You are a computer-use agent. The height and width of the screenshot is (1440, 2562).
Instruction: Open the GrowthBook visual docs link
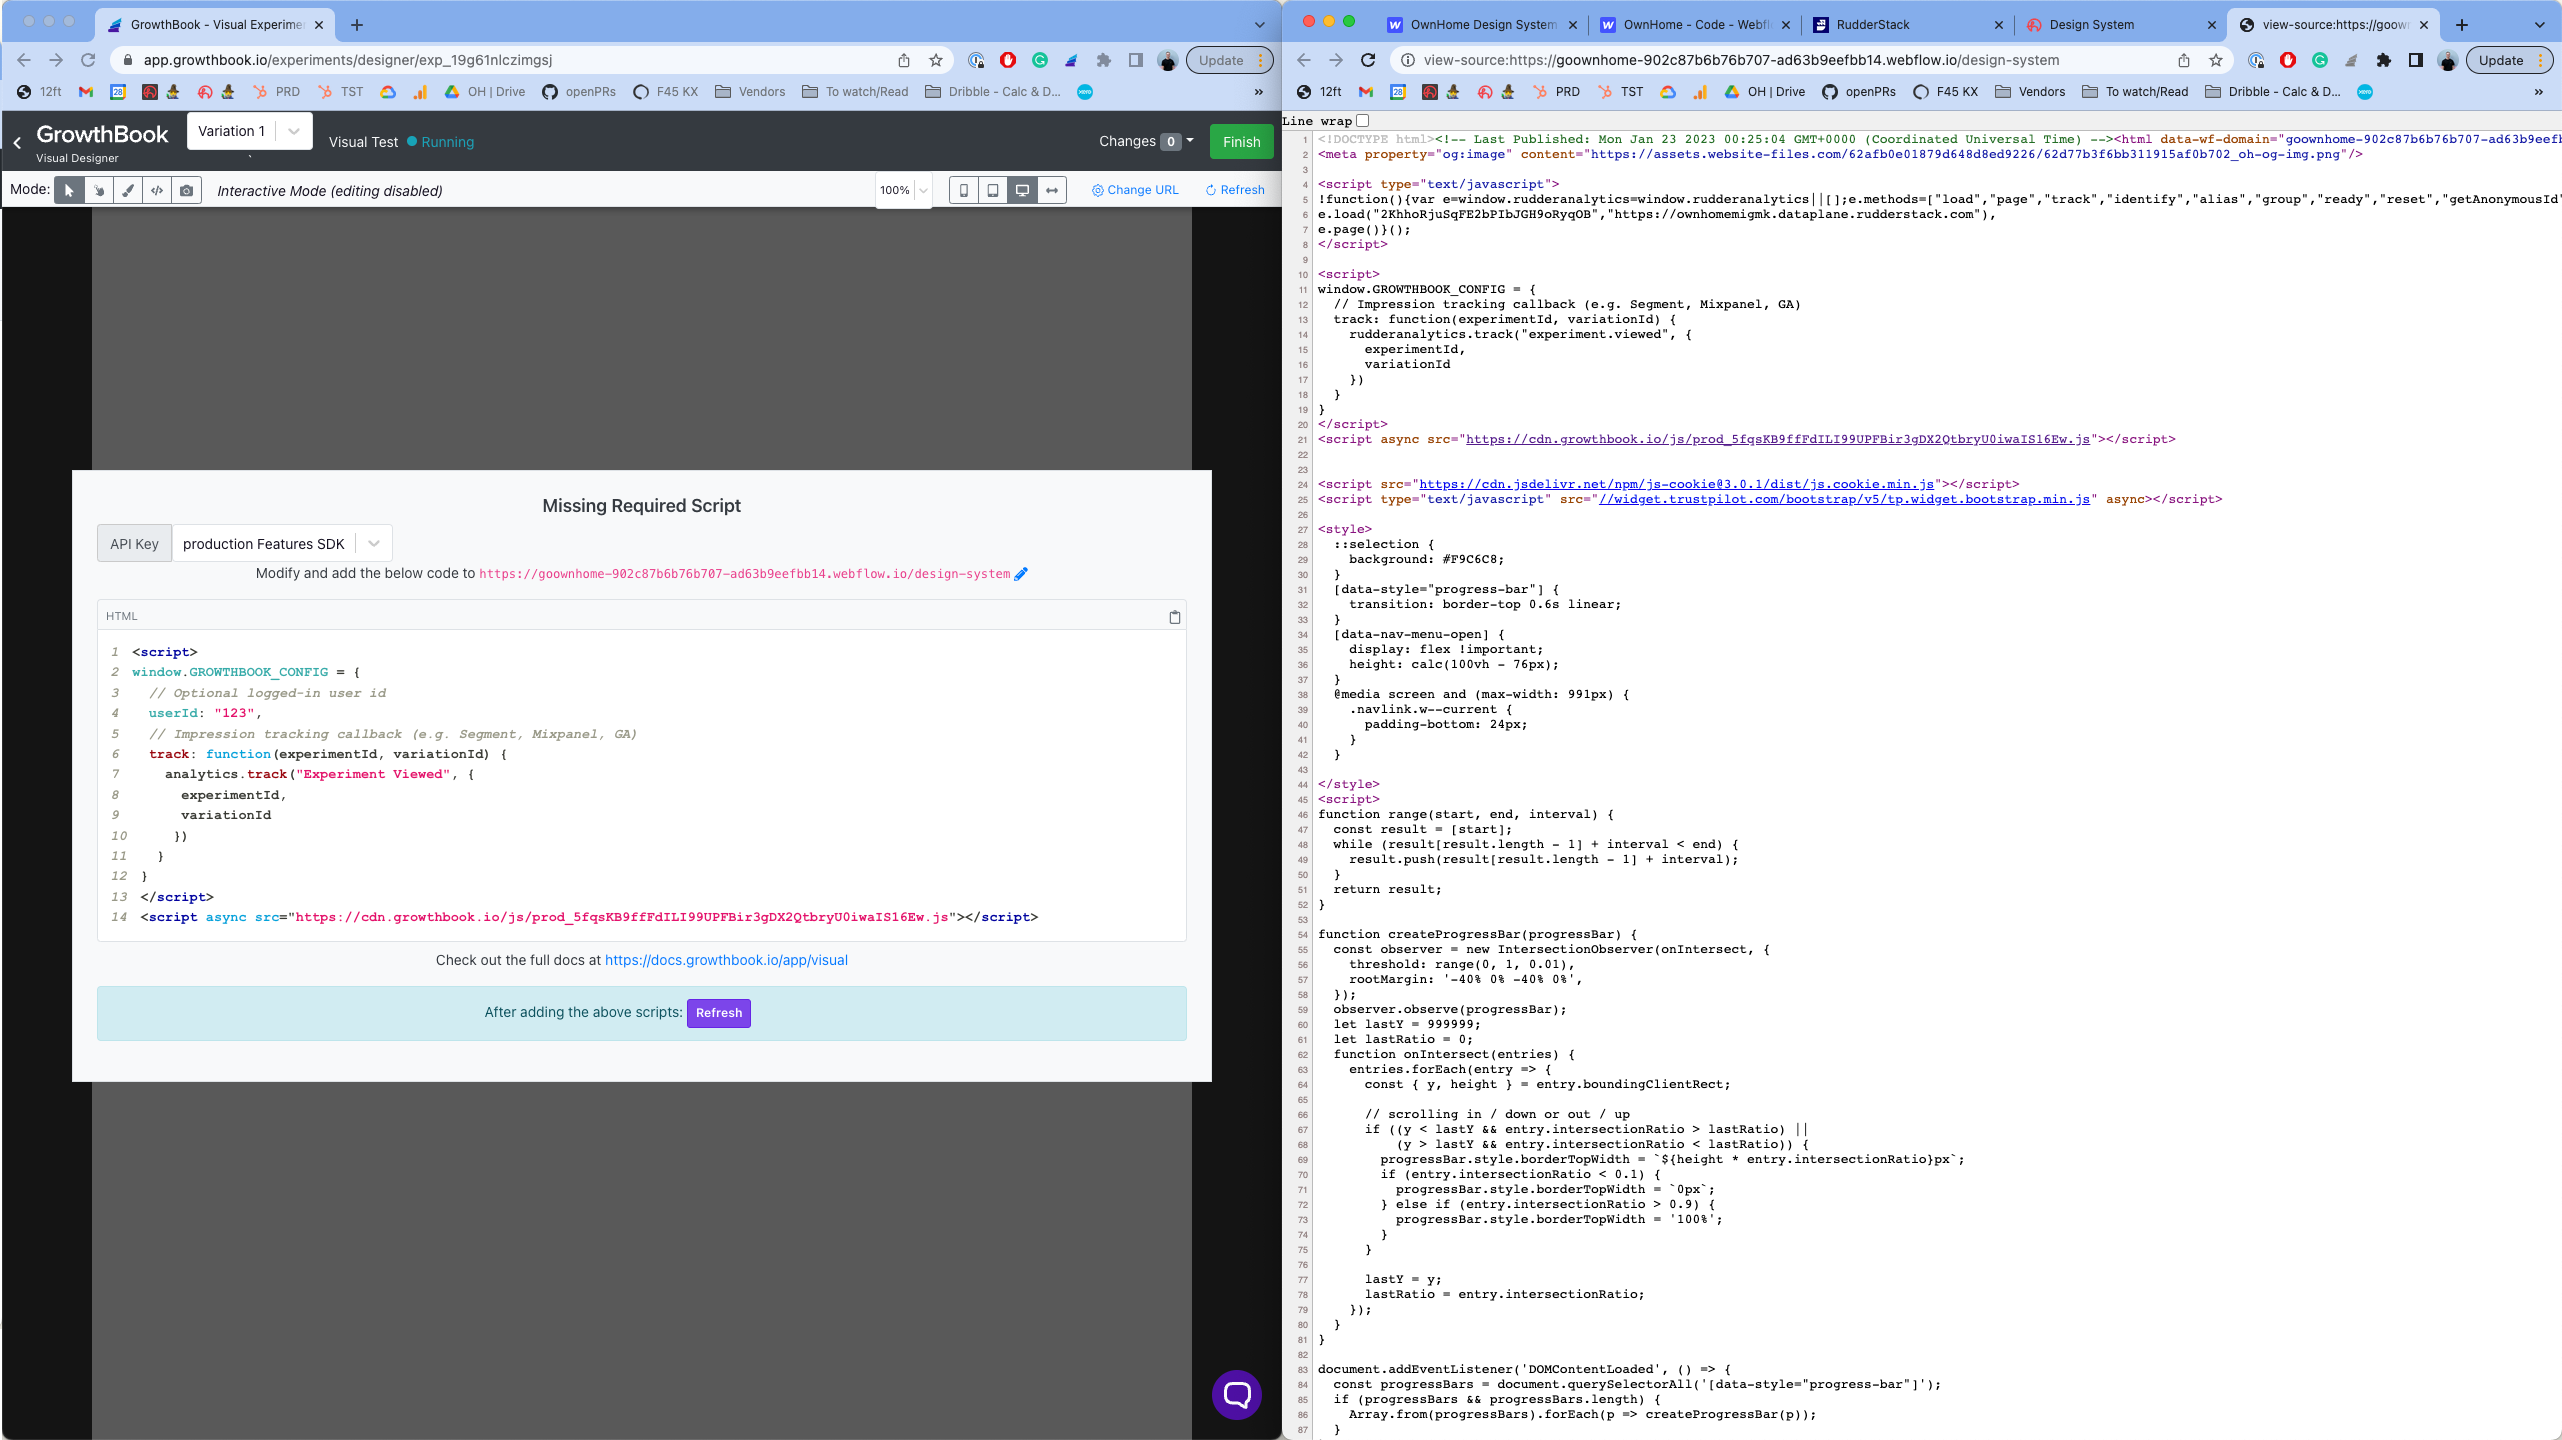tap(725, 959)
